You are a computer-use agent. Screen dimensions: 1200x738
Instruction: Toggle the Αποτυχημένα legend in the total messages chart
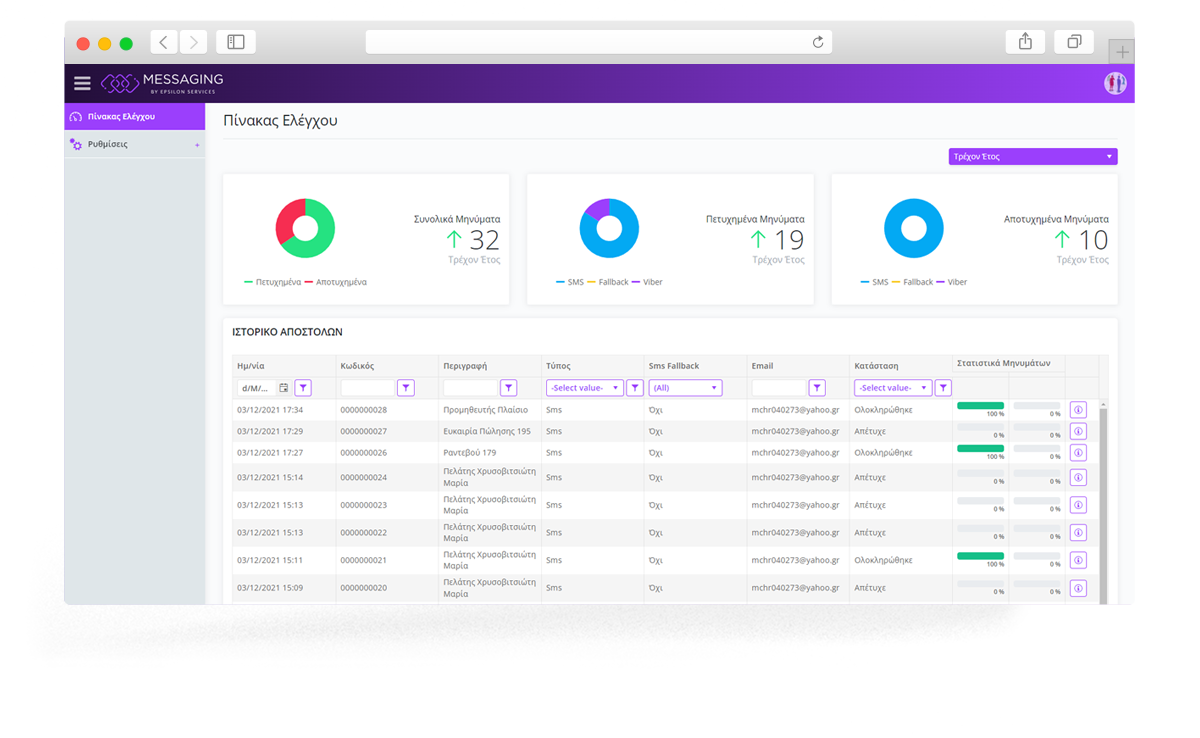335,282
